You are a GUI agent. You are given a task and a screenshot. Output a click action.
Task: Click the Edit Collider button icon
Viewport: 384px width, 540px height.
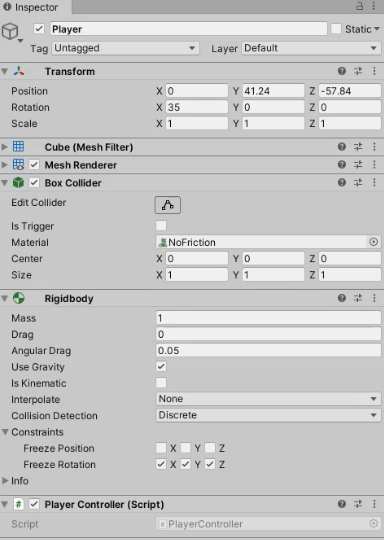168,205
